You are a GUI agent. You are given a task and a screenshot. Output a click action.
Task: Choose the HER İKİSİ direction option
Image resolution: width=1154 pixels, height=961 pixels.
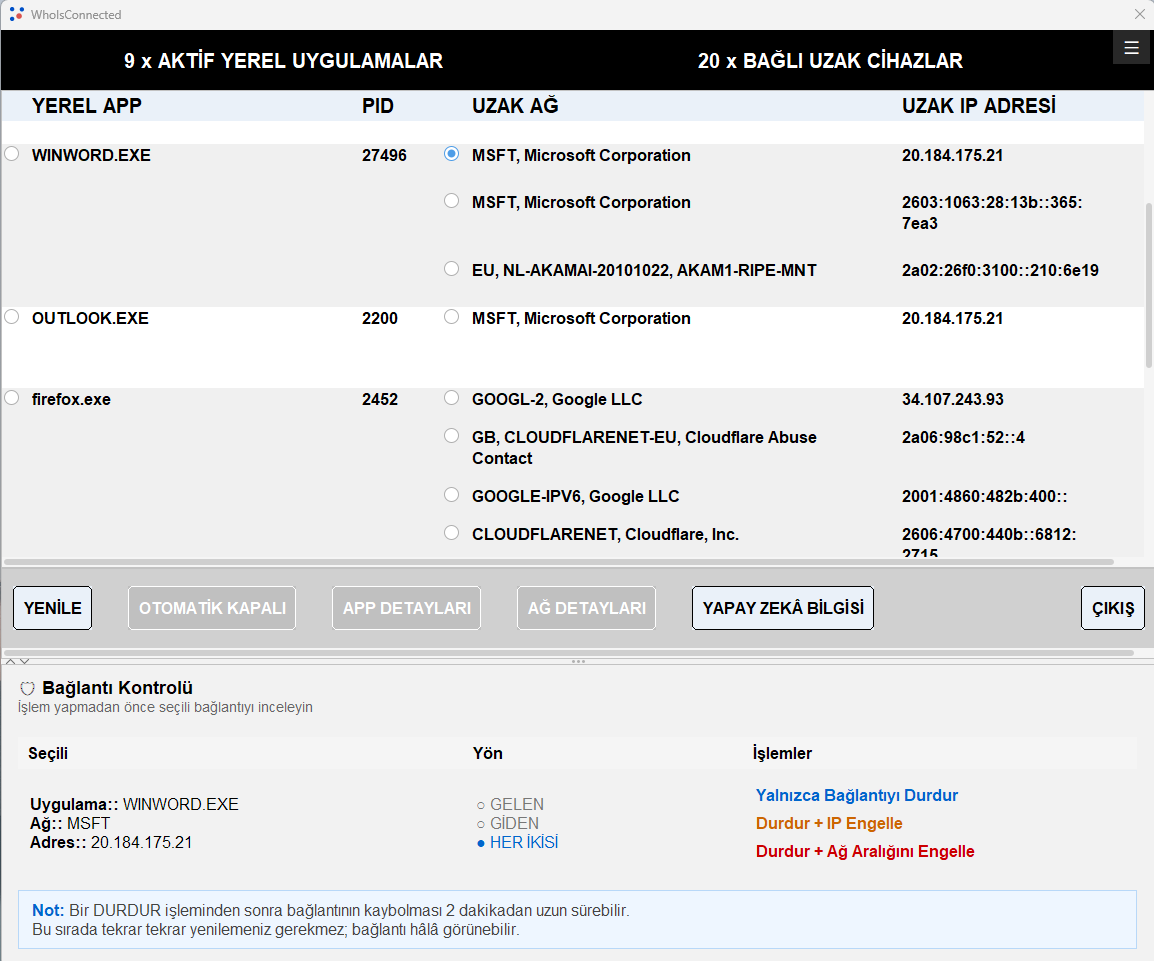(517, 843)
